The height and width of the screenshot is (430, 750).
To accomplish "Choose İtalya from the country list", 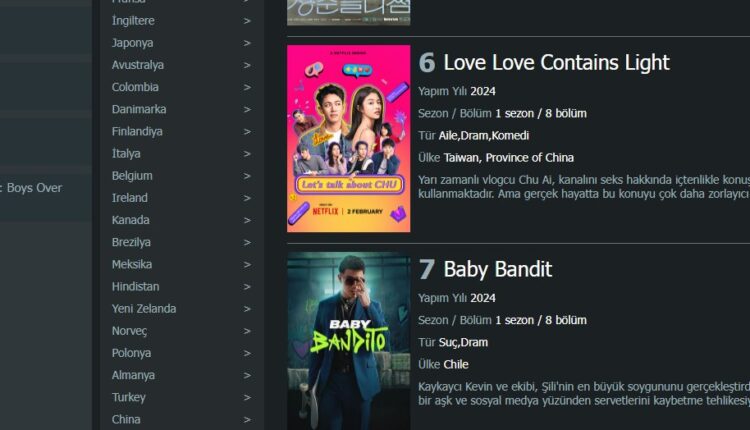I will click(x=126, y=154).
